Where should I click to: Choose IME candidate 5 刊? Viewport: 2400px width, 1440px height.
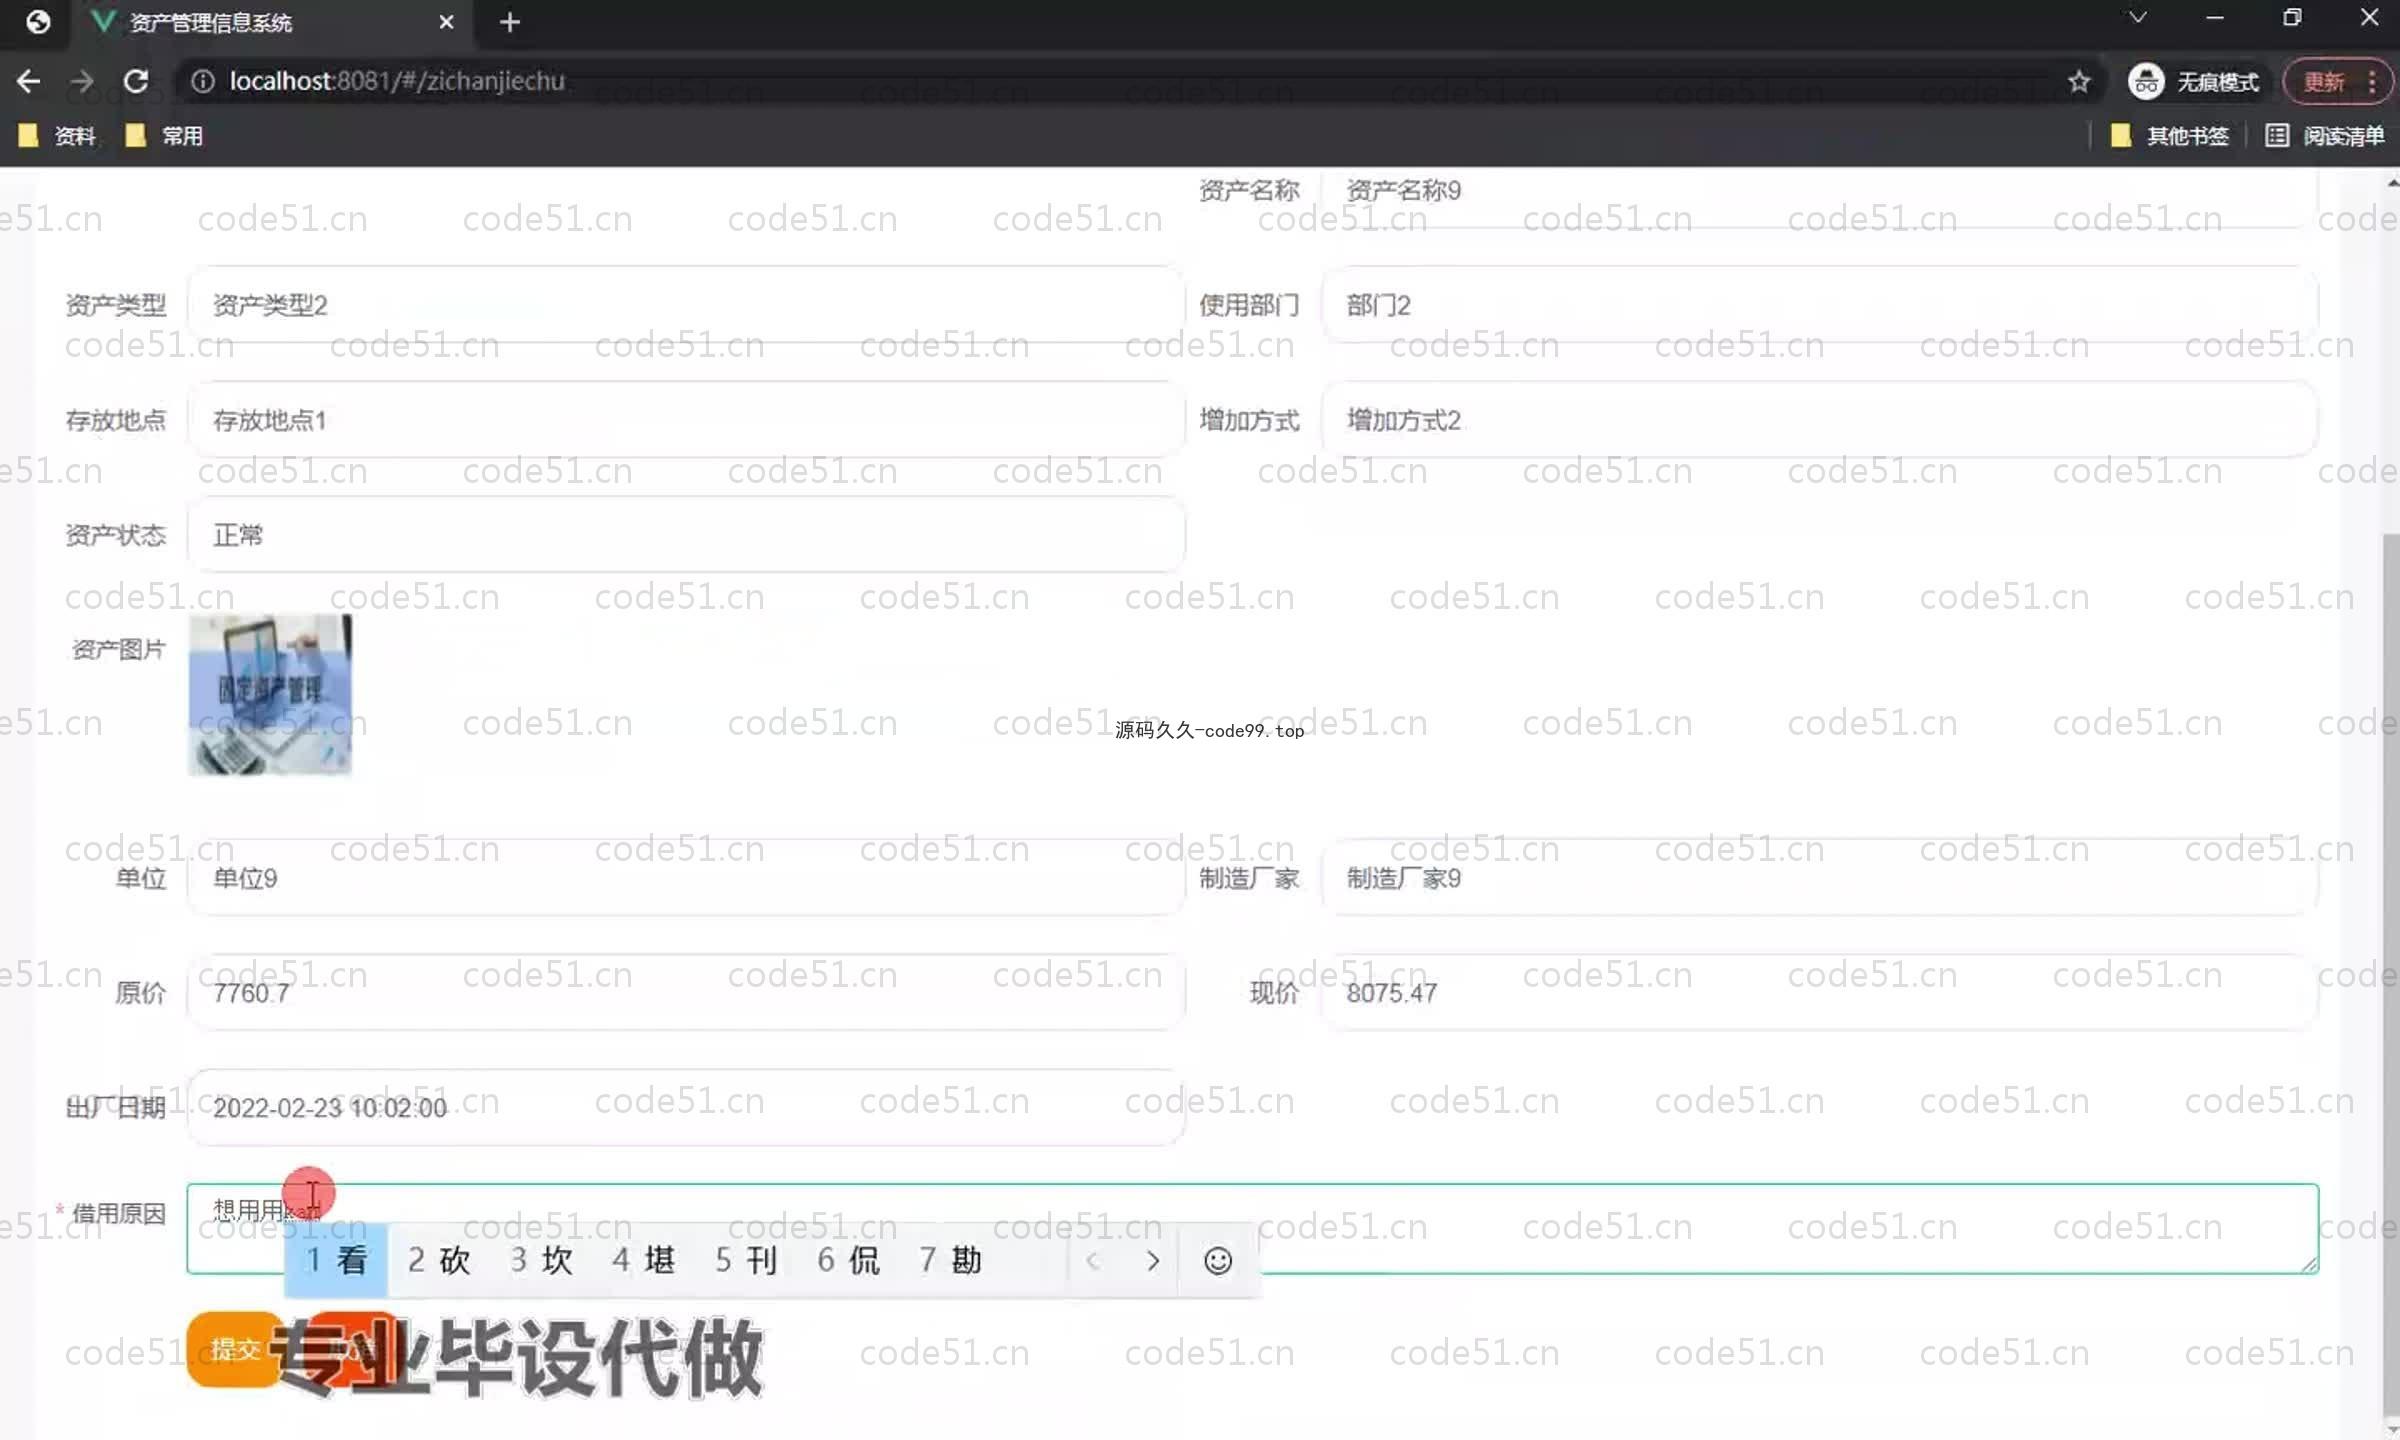(746, 1260)
